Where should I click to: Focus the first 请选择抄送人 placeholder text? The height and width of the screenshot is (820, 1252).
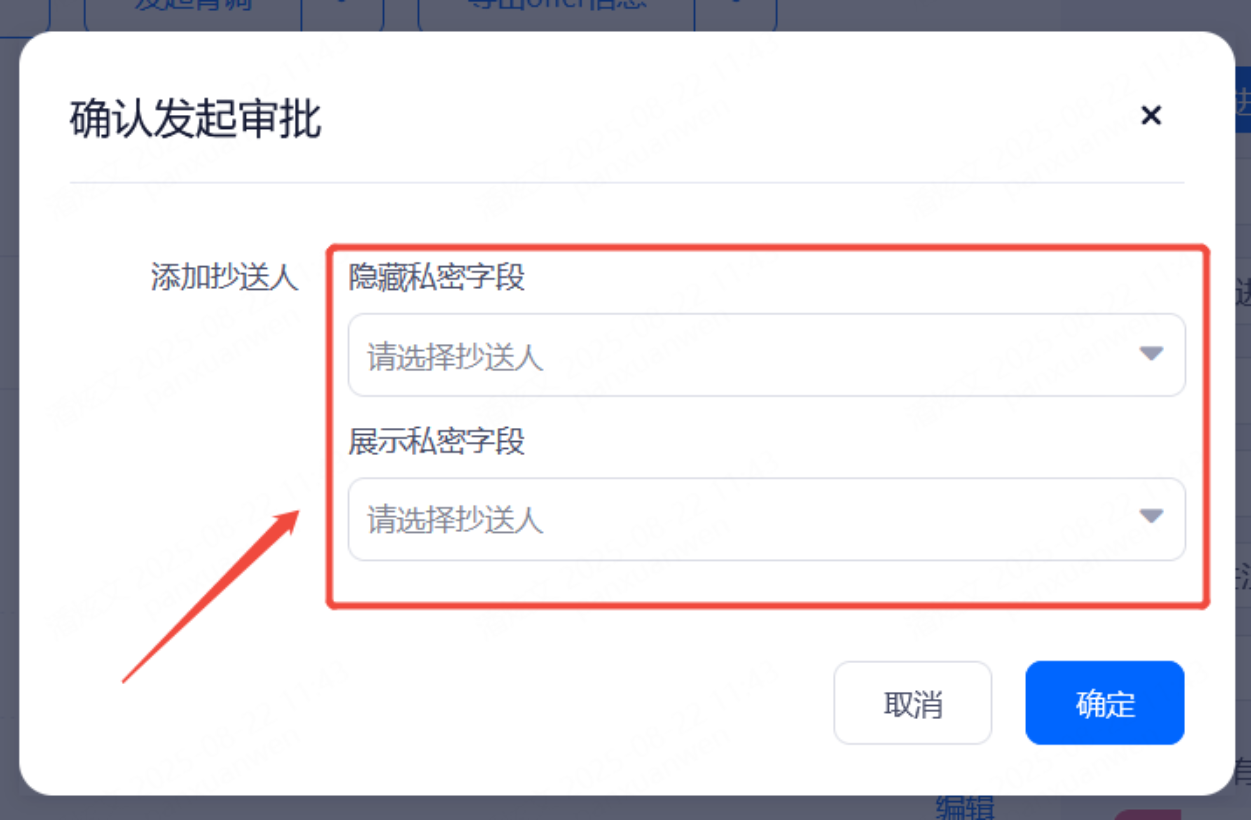[x=455, y=356]
